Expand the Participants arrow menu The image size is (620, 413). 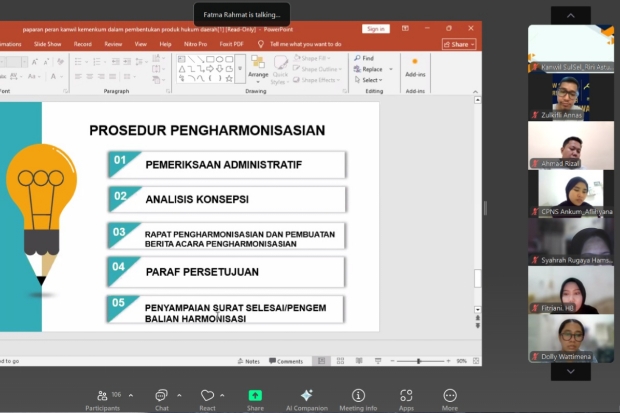129,394
